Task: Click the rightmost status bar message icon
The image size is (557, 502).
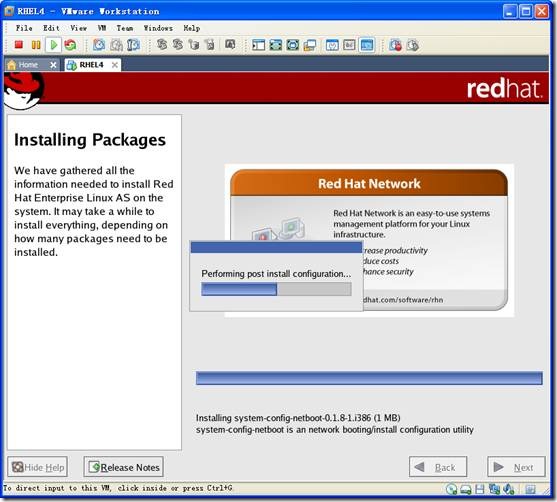Action: 530,490
